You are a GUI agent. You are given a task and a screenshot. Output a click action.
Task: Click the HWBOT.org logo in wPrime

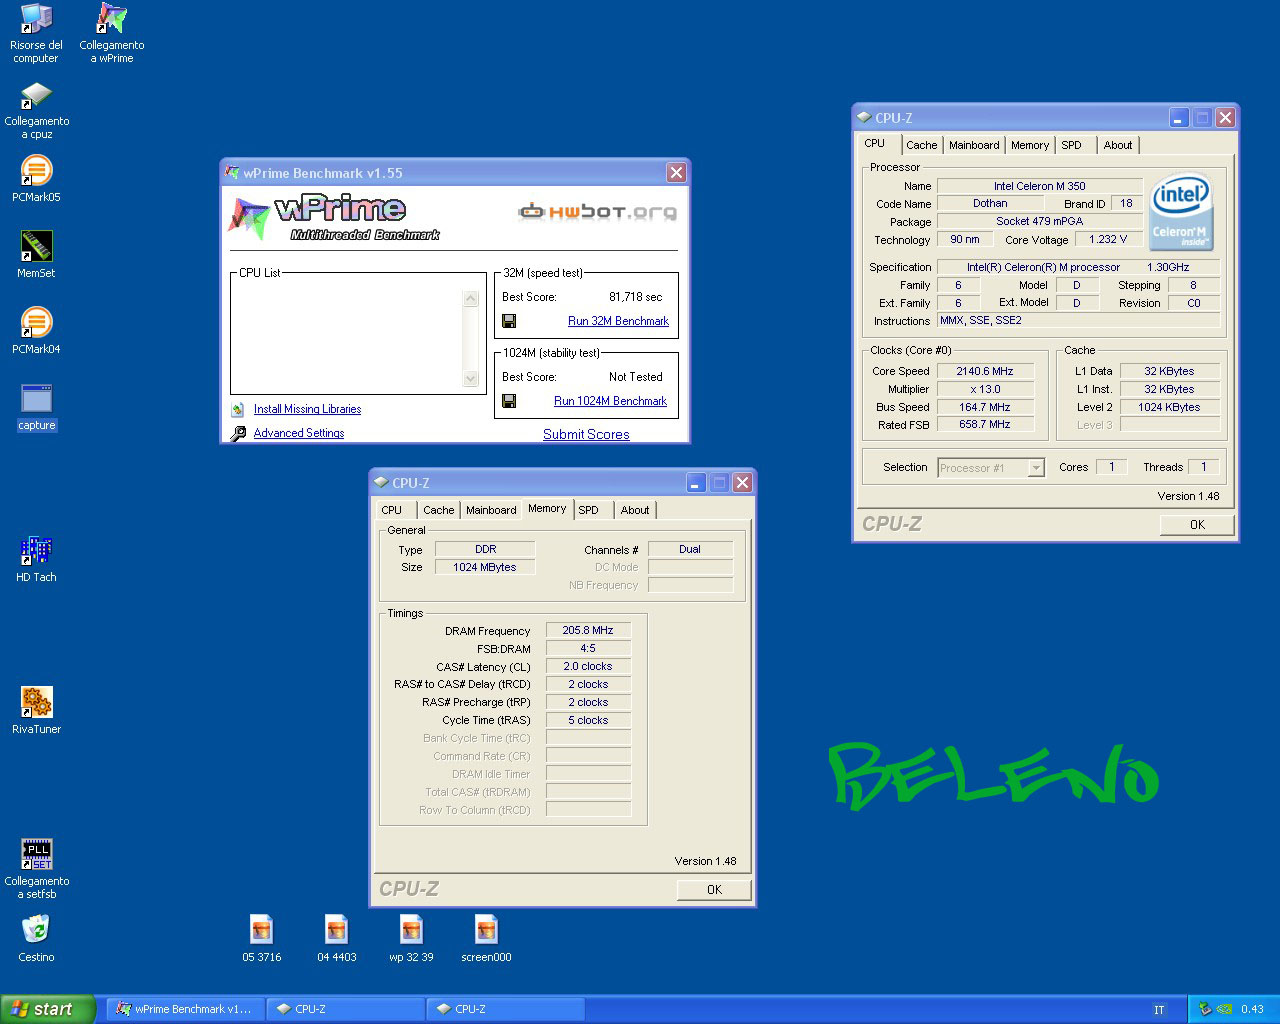tap(597, 211)
